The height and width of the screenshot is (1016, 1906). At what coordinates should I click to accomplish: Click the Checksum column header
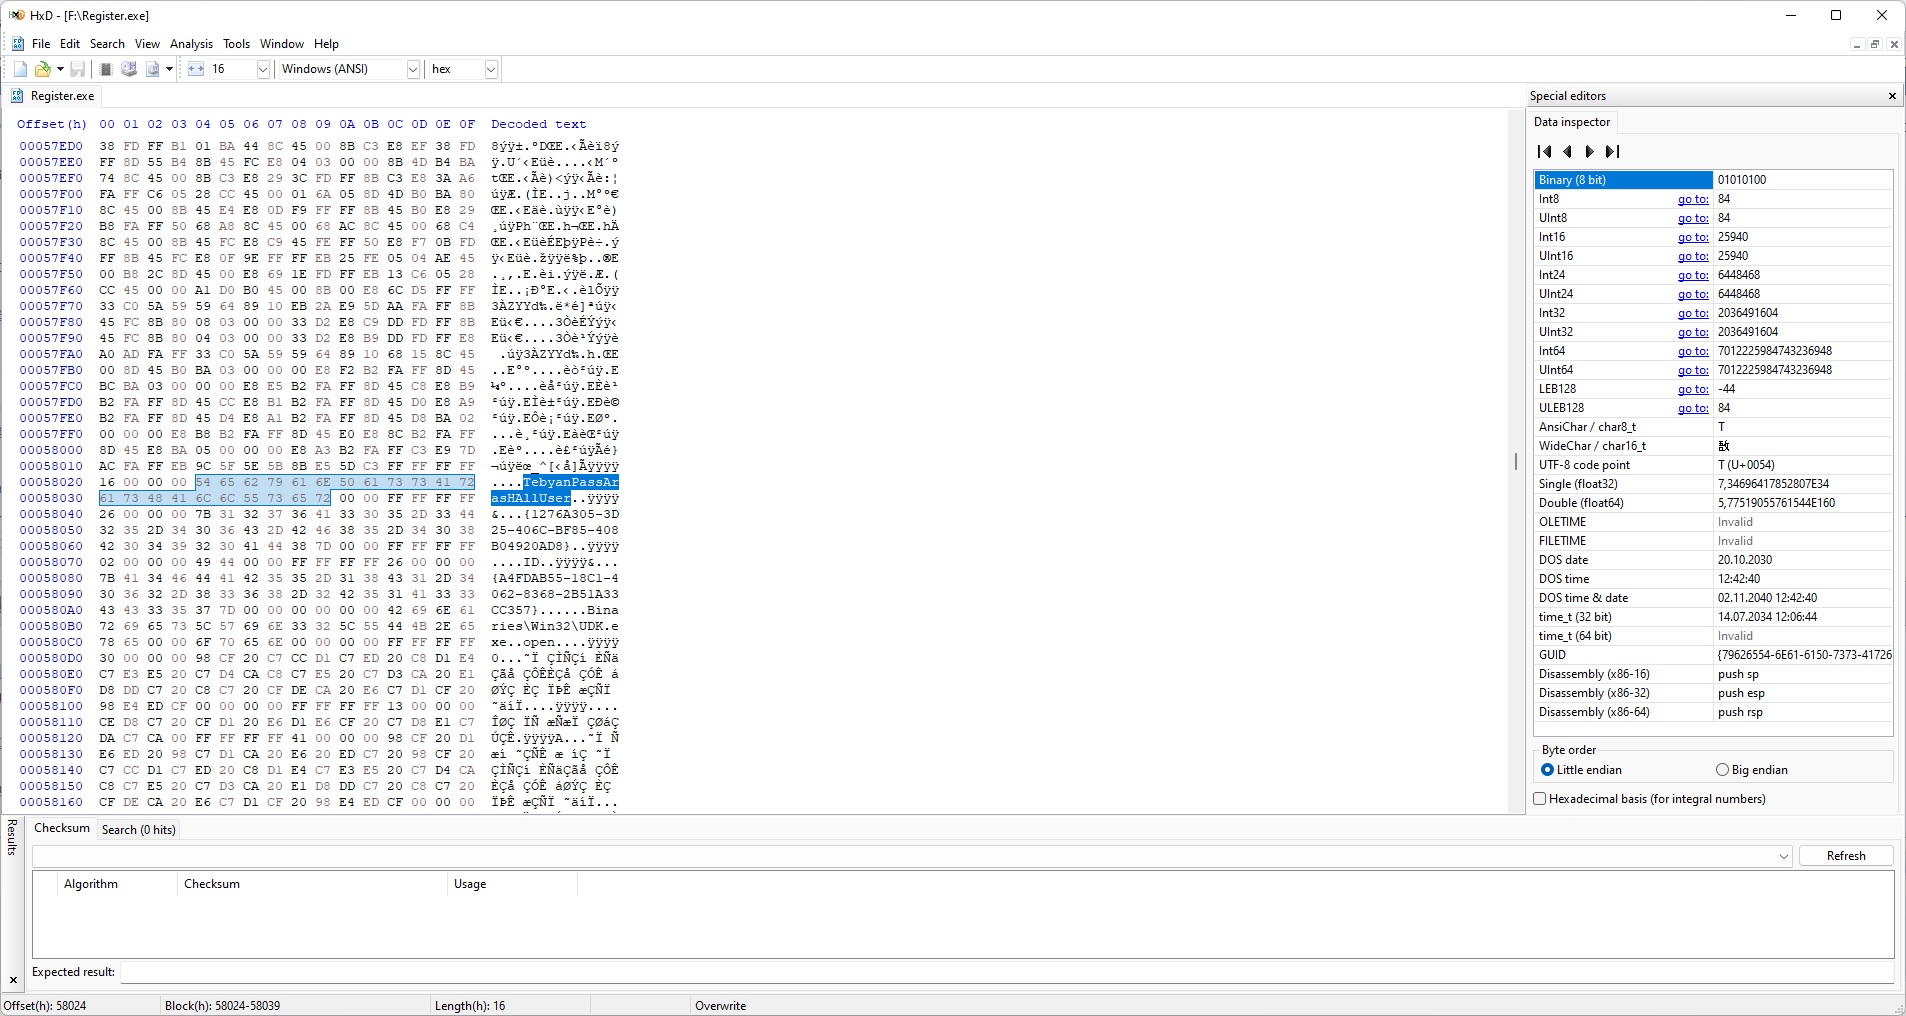(x=310, y=884)
